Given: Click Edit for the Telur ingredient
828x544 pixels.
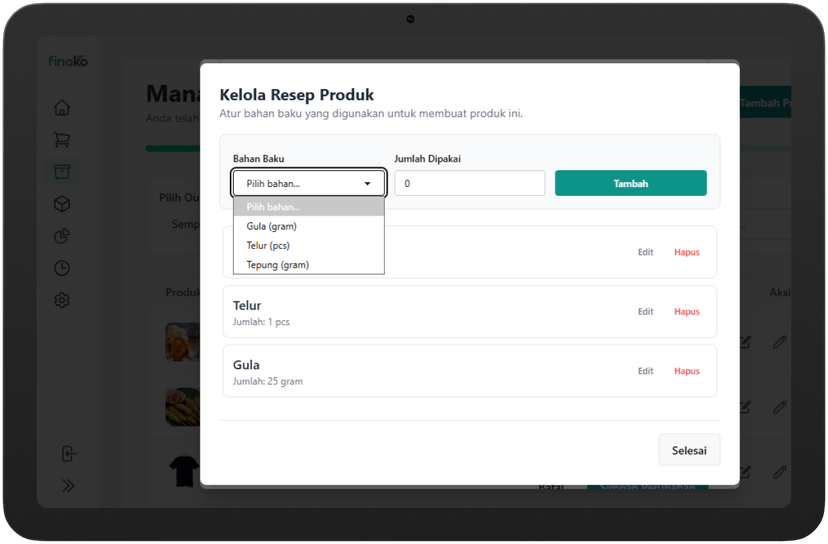Looking at the screenshot, I should [x=646, y=312].
